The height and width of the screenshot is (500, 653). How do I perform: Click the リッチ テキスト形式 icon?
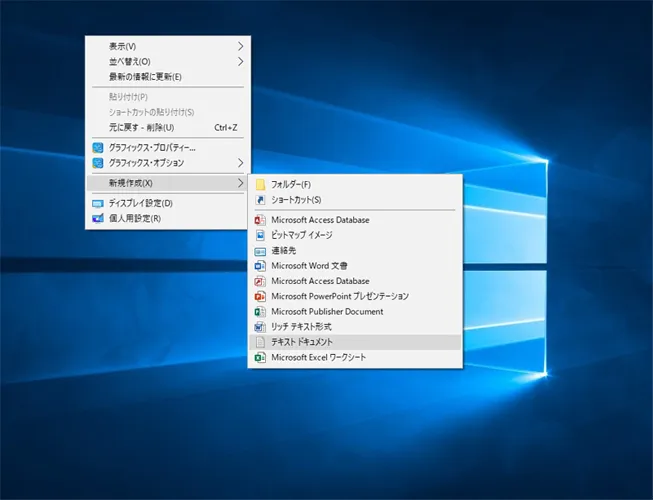pos(260,327)
